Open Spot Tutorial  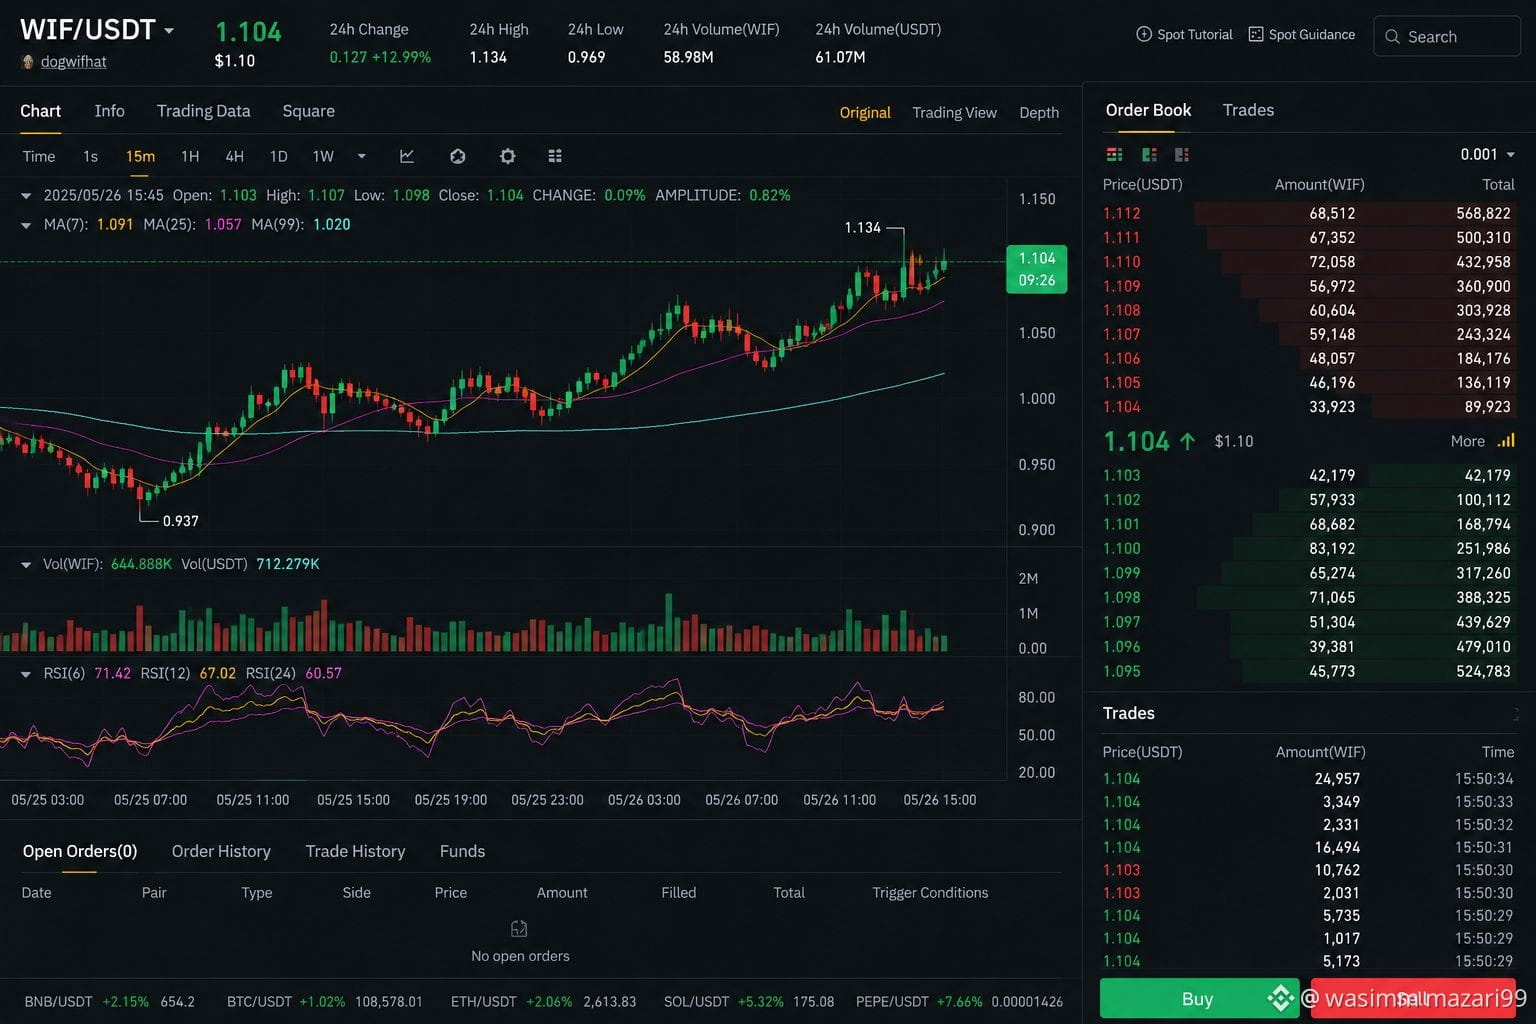(1184, 35)
